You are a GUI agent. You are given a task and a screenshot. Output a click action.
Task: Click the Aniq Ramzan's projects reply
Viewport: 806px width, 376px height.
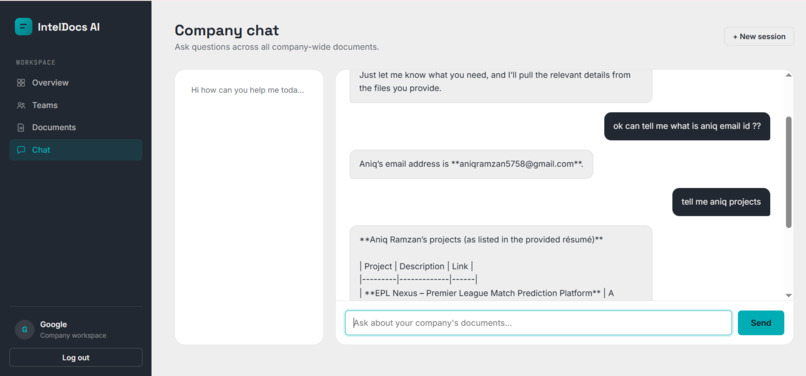pyautogui.click(x=501, y=263)
